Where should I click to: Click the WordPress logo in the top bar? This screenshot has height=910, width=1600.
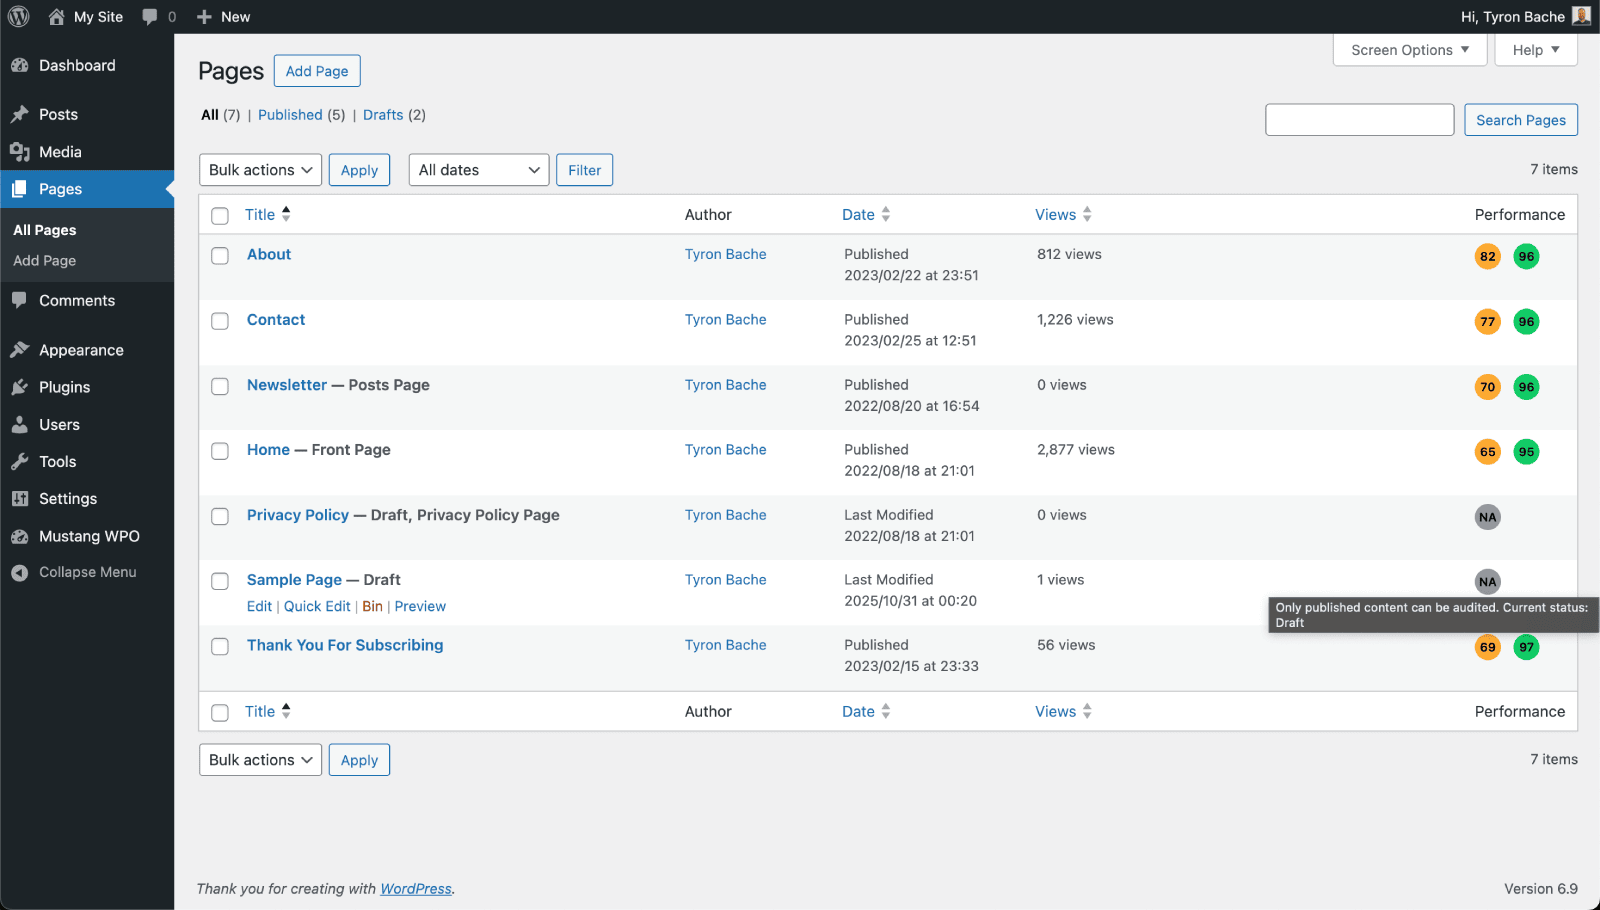[18, 16]
